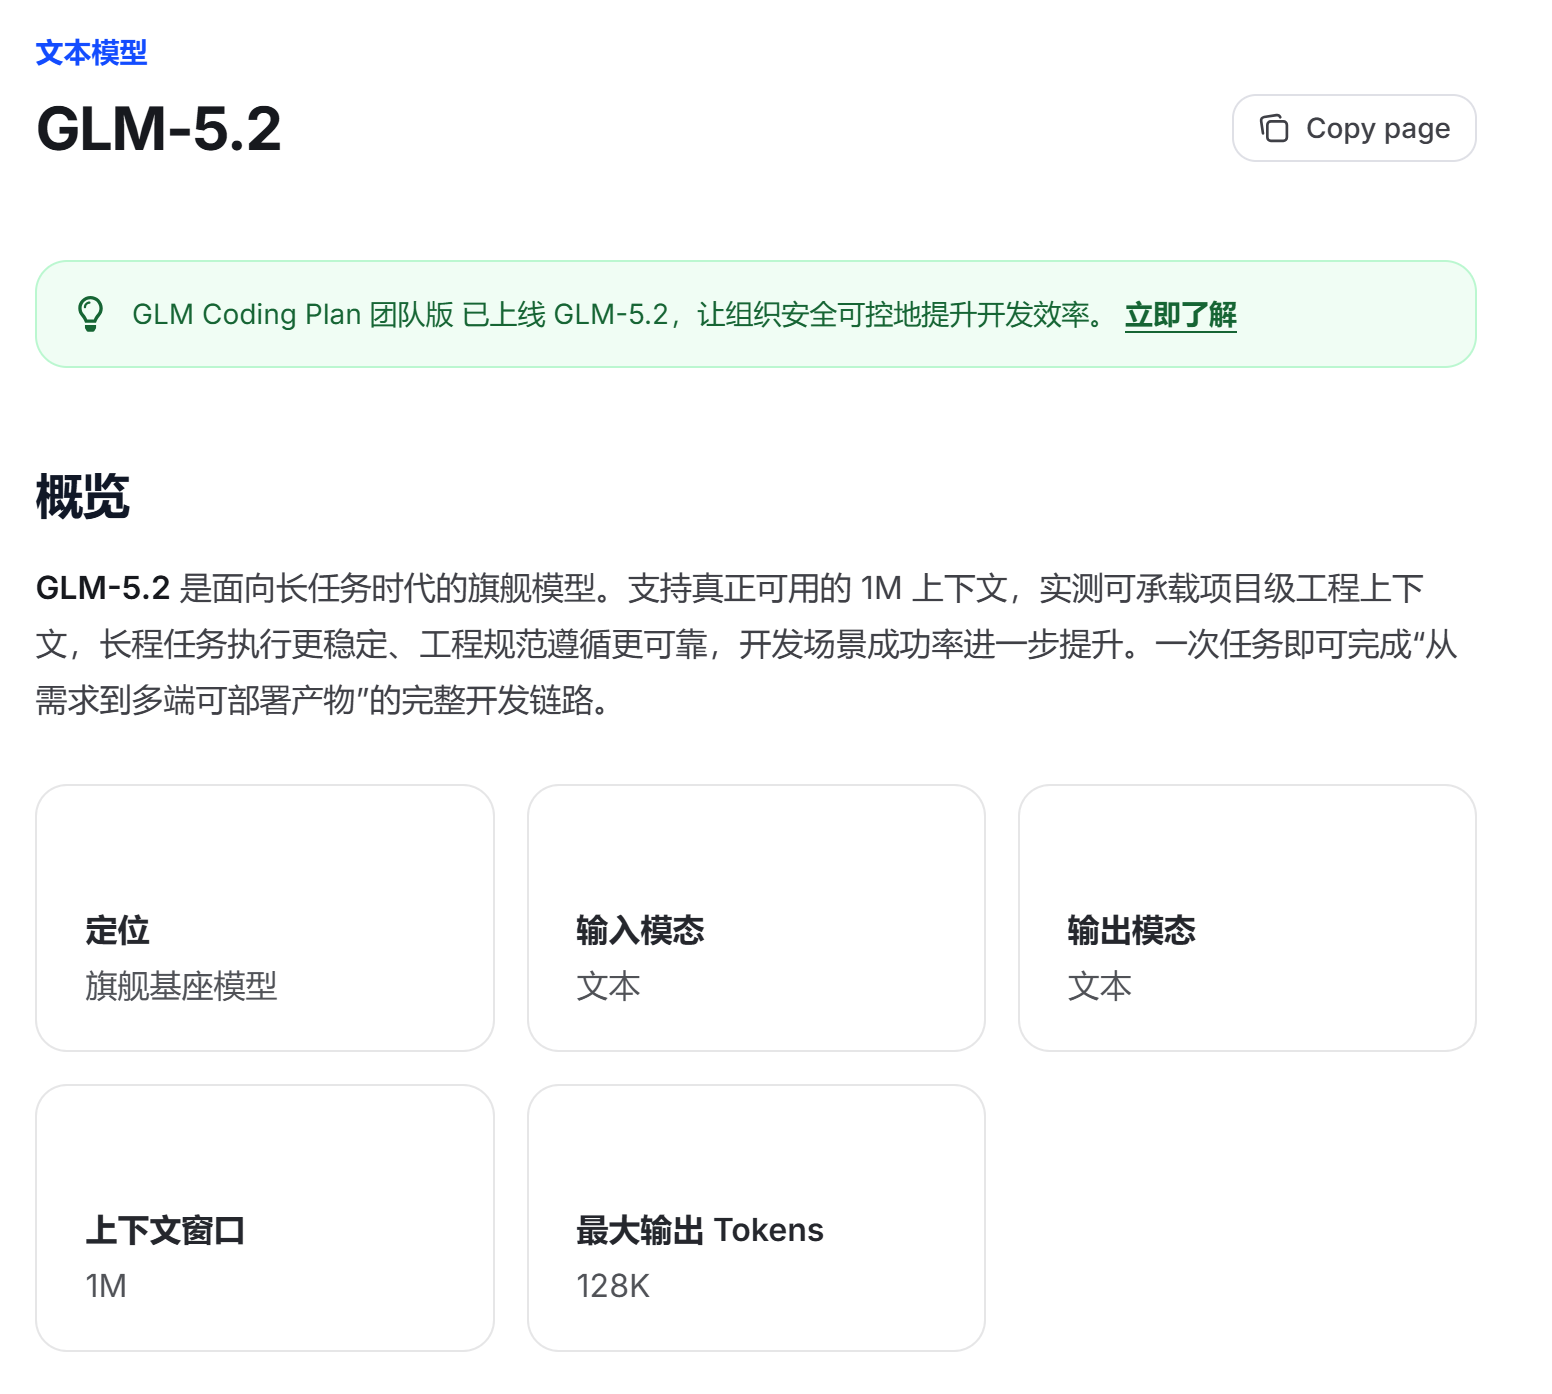This screenshot has height=1394, width=1552.
Task: Click the 文本模型 breadcrumb link
Action: pos(91,52)
